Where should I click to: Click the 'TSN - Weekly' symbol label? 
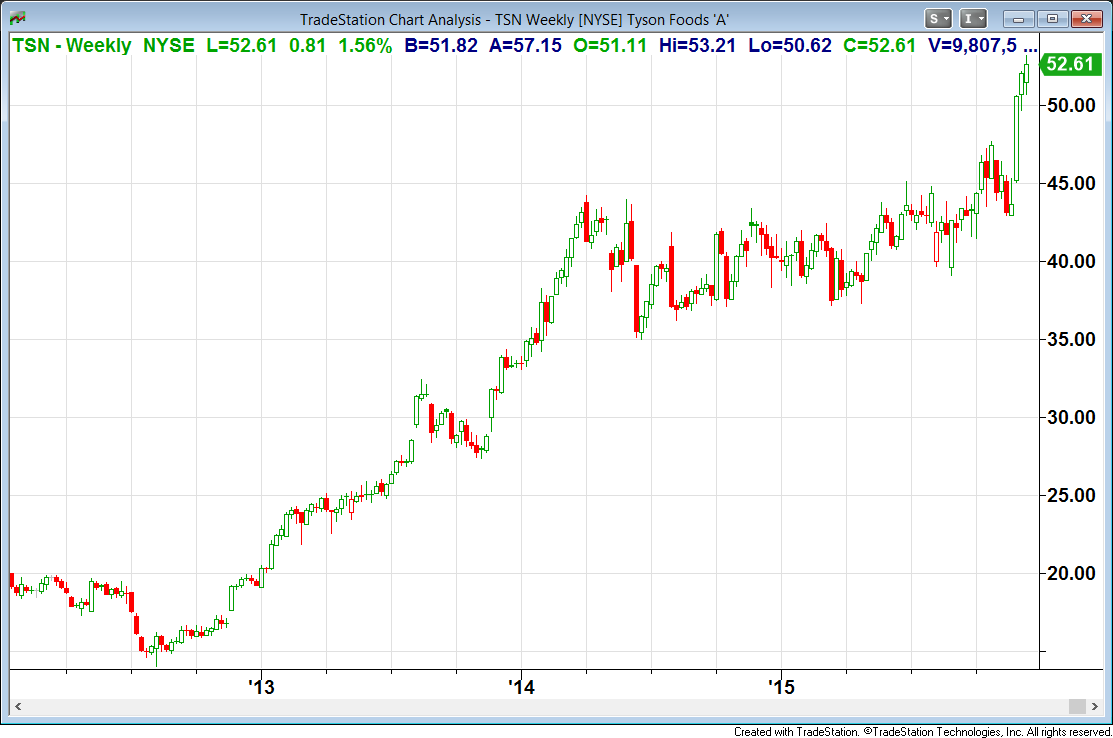point(72,45)
